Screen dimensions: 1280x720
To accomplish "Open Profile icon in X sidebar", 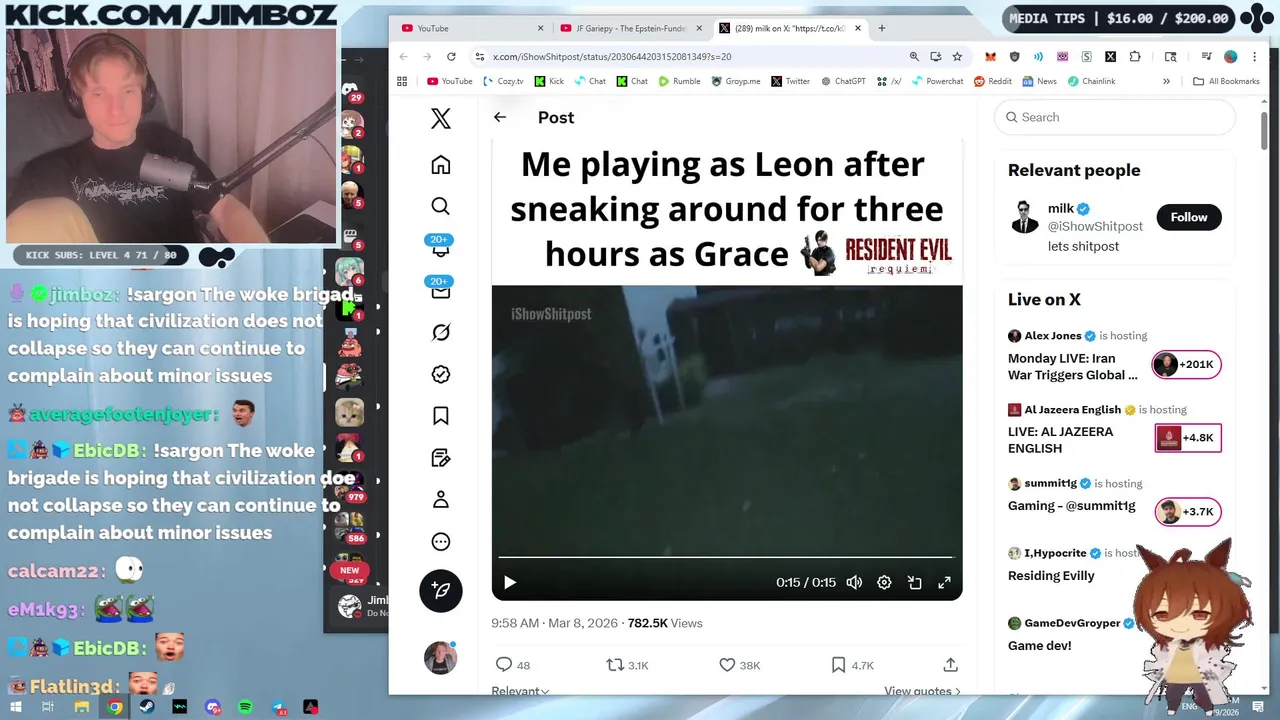I will point(440,500).
